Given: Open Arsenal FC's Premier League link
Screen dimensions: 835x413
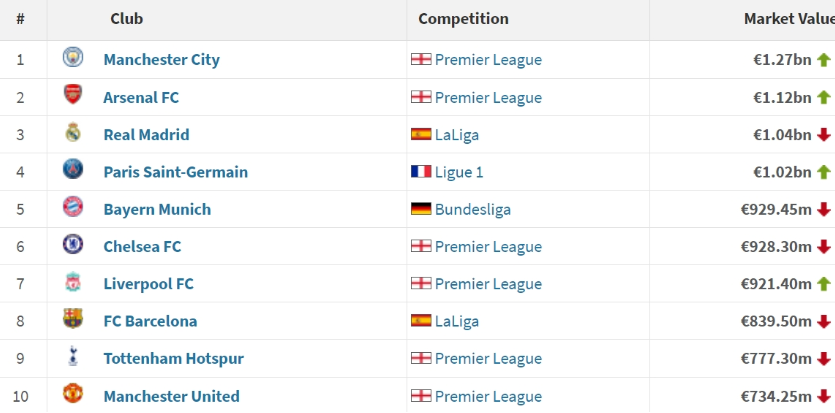Looking at the screenshot, I should pos(488,97).
